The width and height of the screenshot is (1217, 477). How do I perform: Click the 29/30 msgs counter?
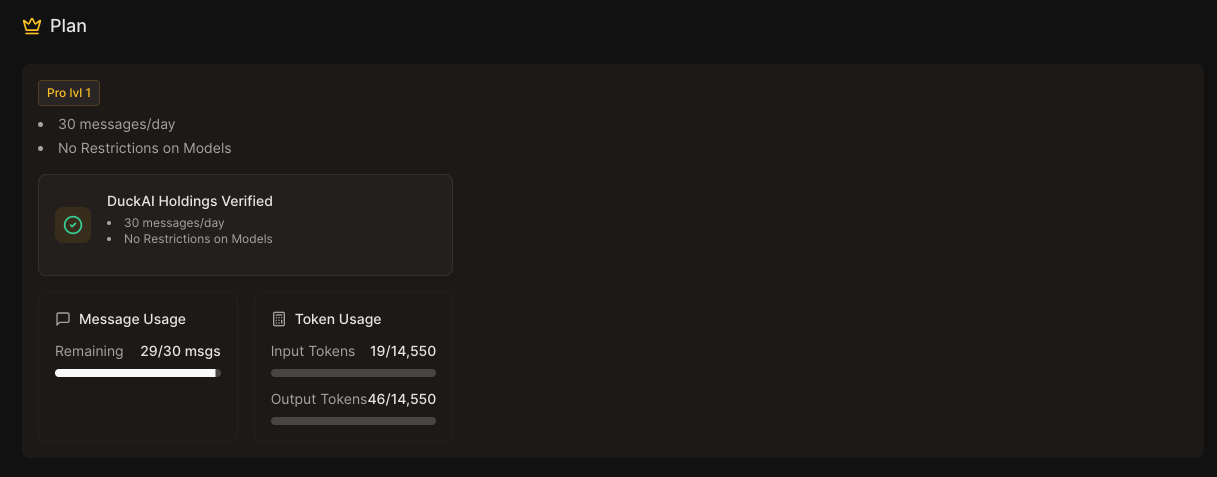point(181,351)
